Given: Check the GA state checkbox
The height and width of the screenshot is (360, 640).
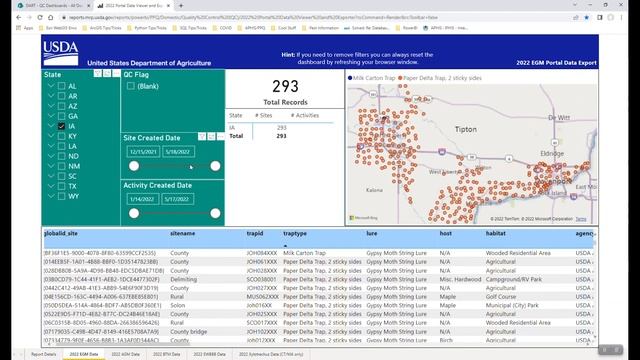Looking at the screenshot, I should tap(61, 116).
